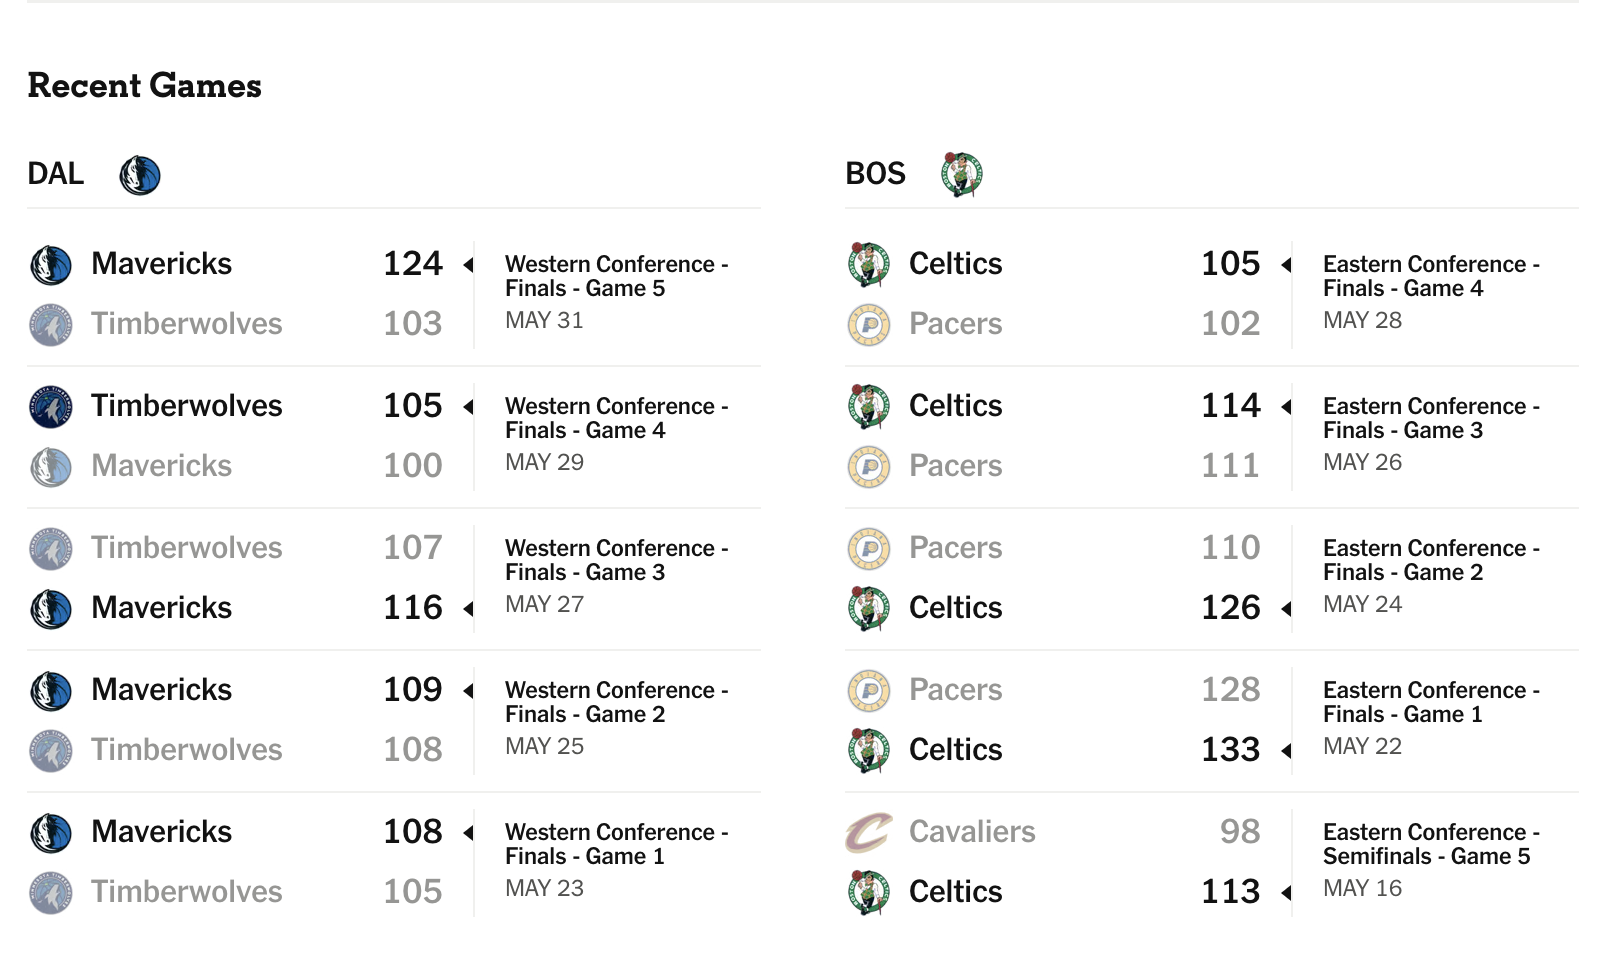Click Timberwolves winning score 105 in Game 4
Viewport: 1612px width, 966px height.
(413, 406)
